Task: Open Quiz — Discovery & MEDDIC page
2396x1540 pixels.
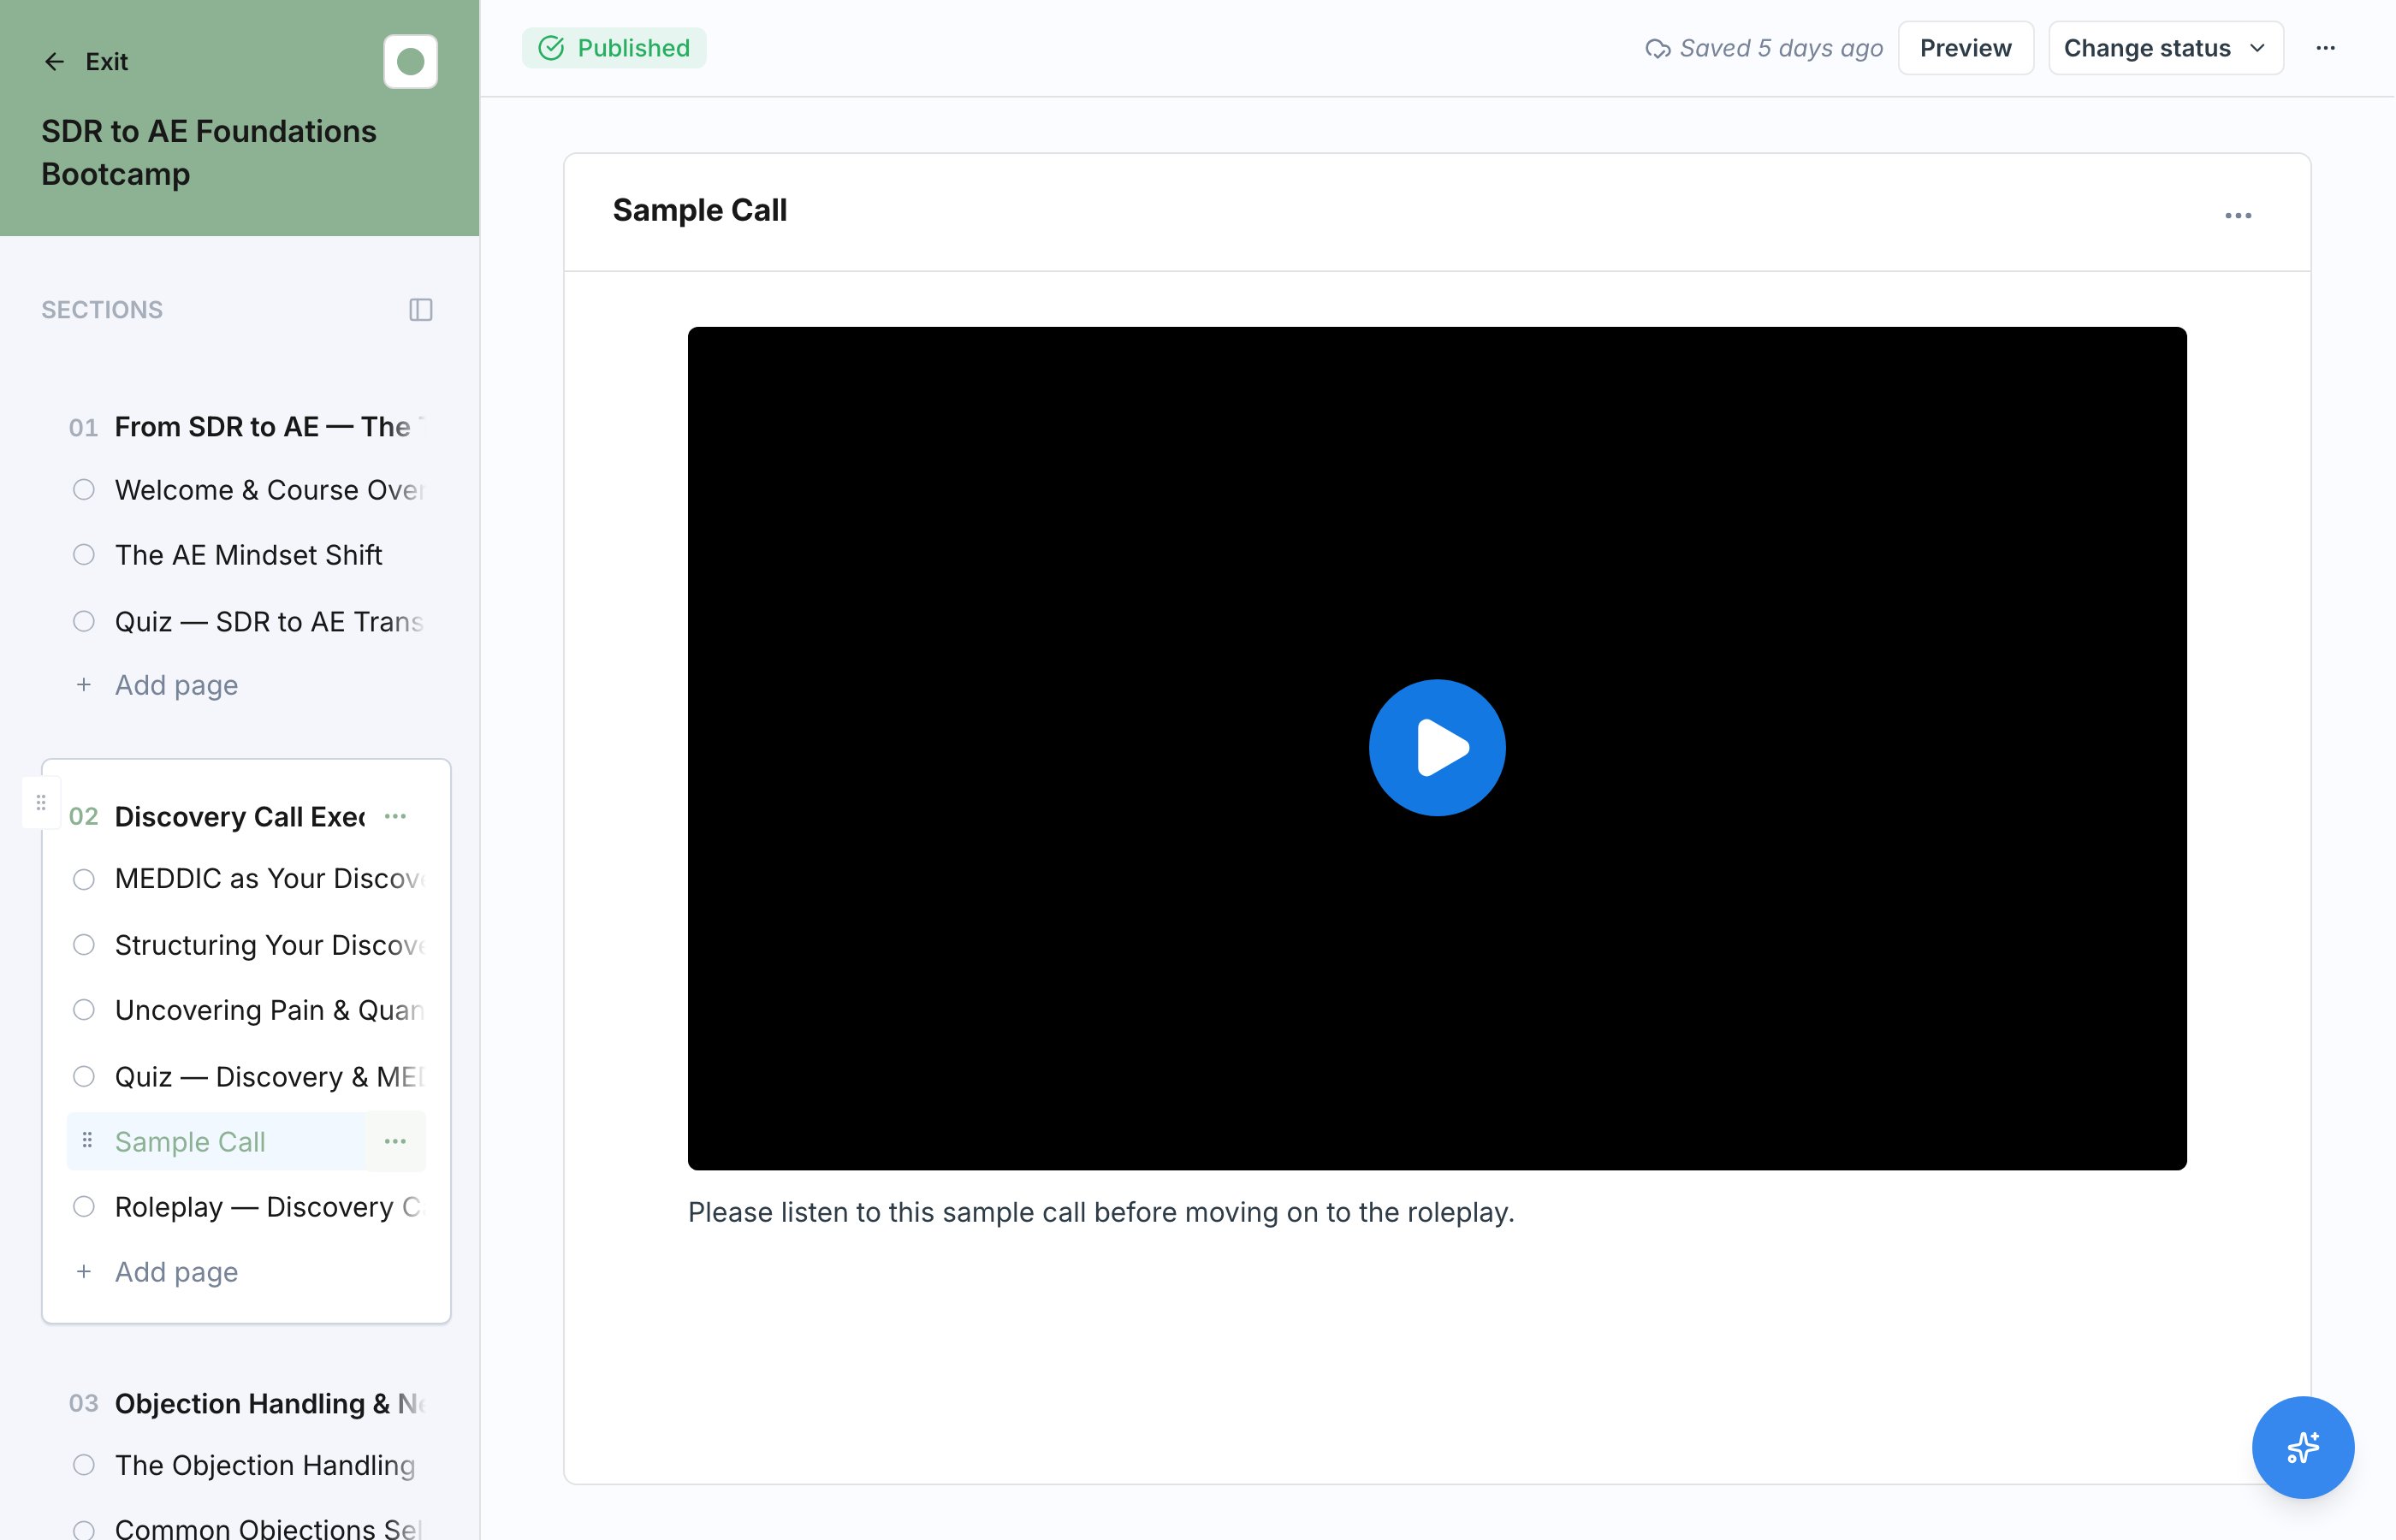Action: 269,1077
